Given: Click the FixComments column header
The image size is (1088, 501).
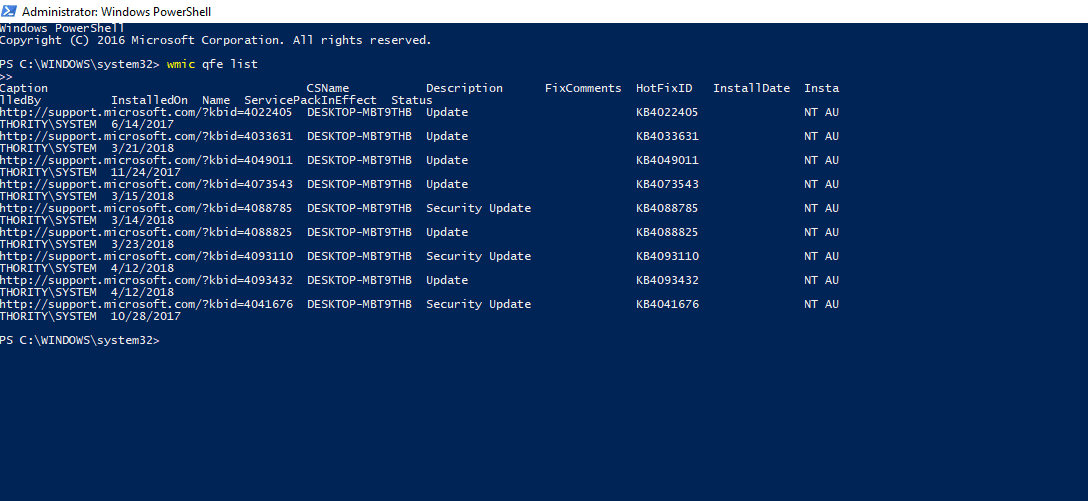Looking at the screenshot, I should coord(583,88).
